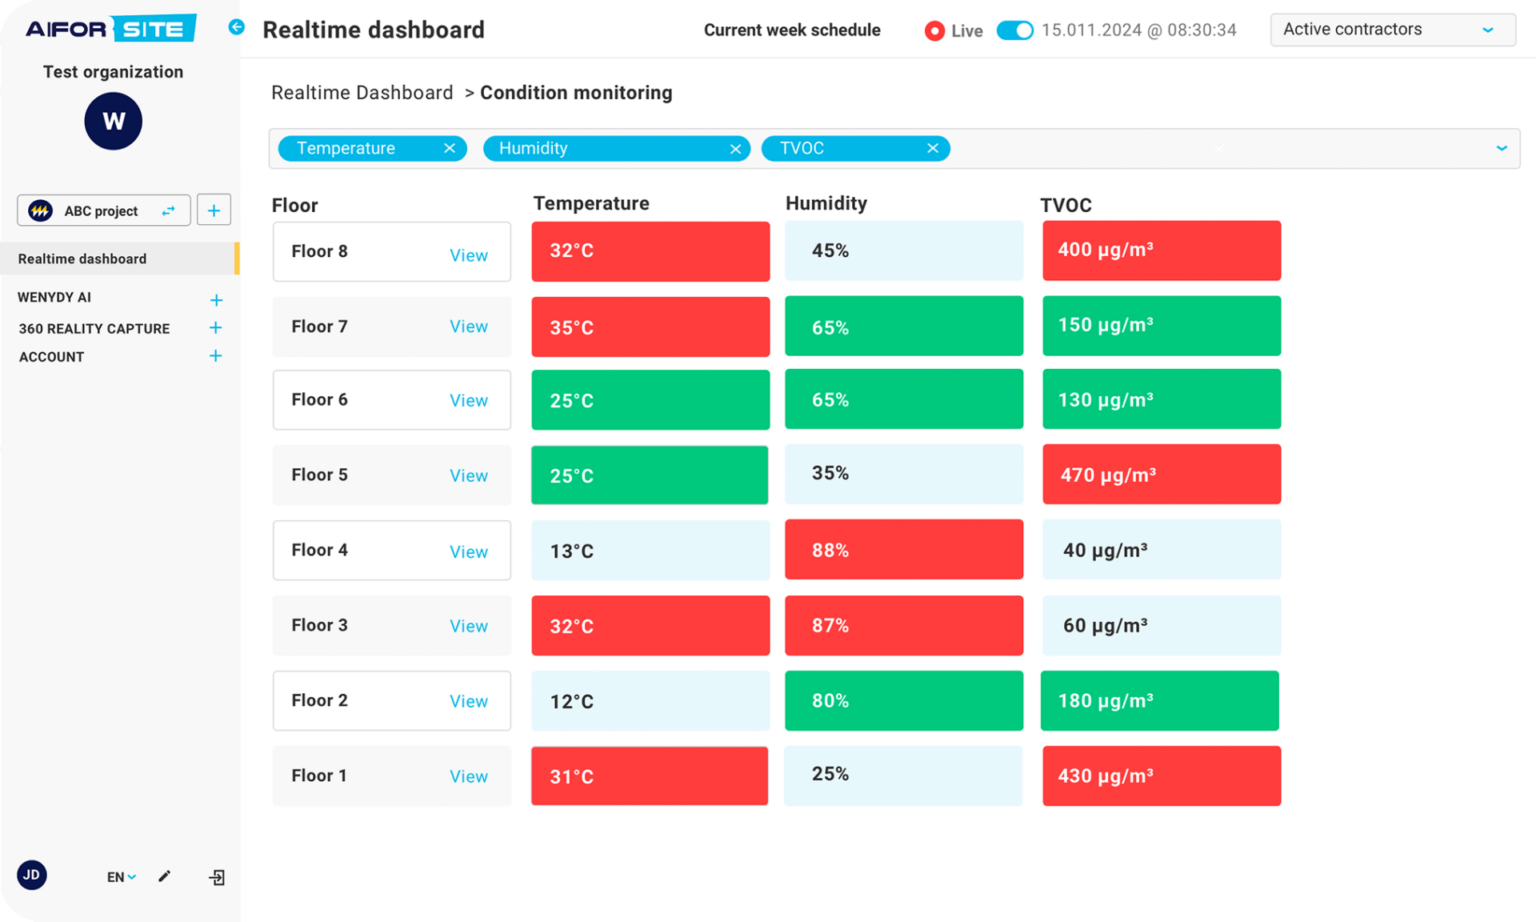Expand the 360 REALITY CAPTURE section

[215, 328]
